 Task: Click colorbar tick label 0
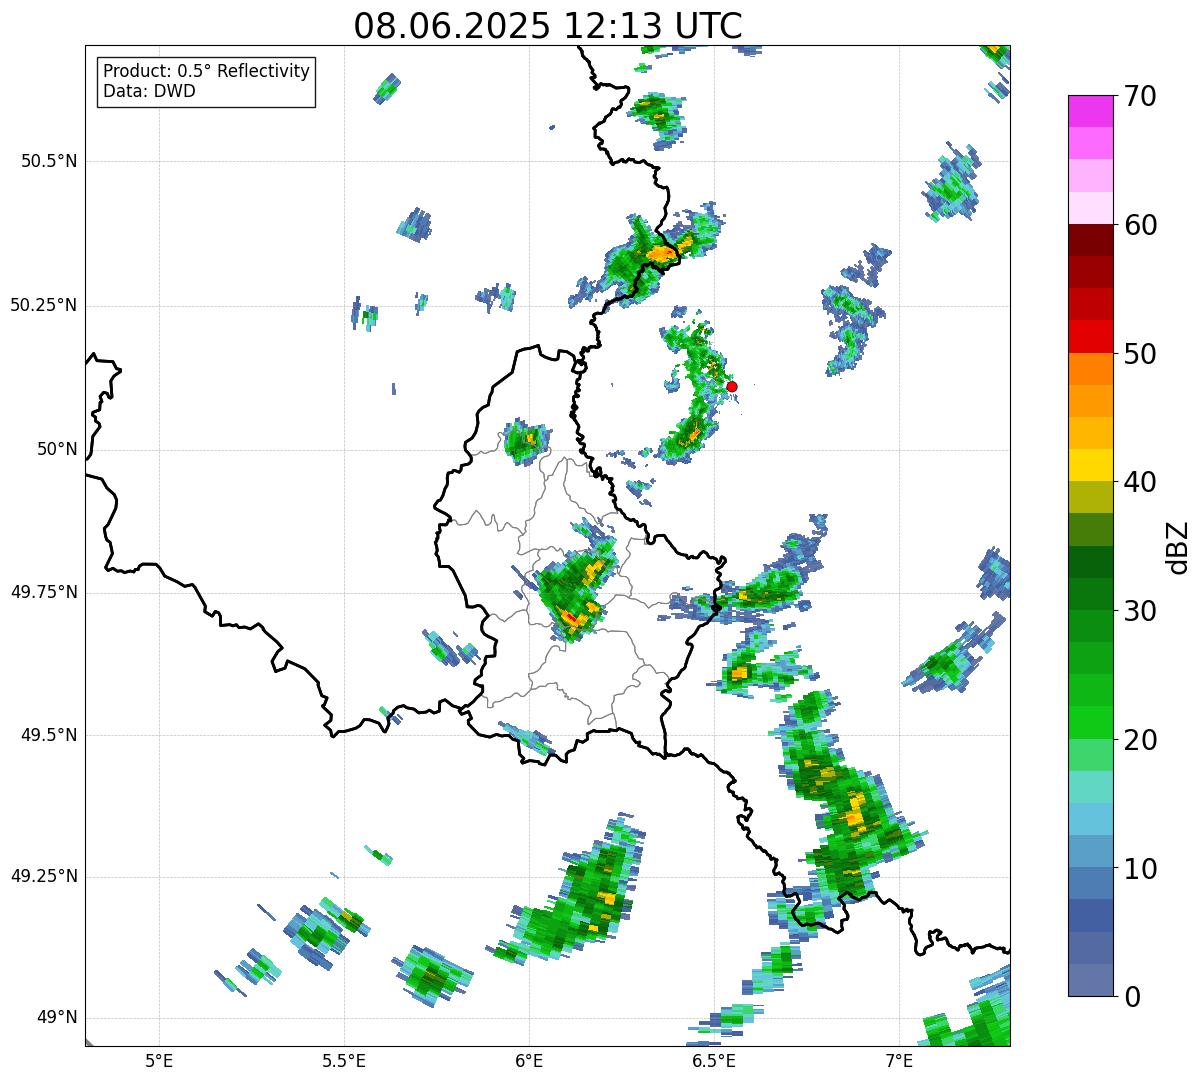(1131, 997)
